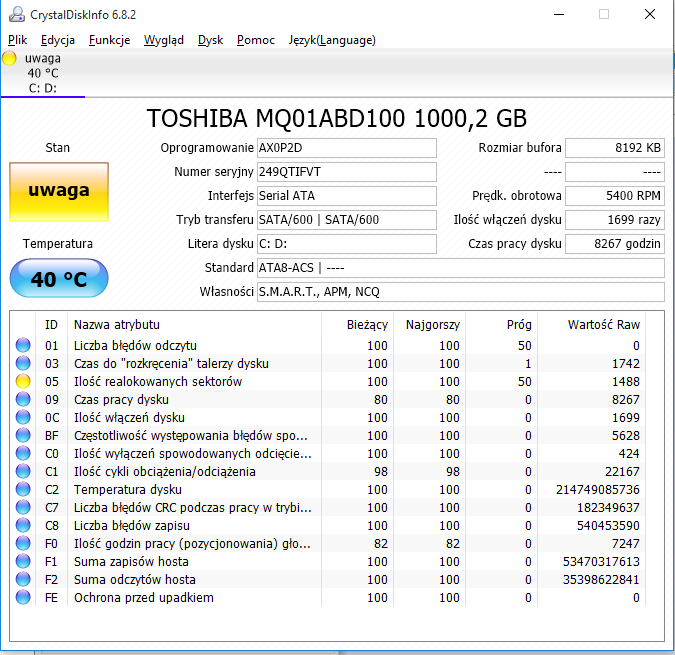Click the 1699 razy power-on count field
675x655 pixels.
[615, 220]
